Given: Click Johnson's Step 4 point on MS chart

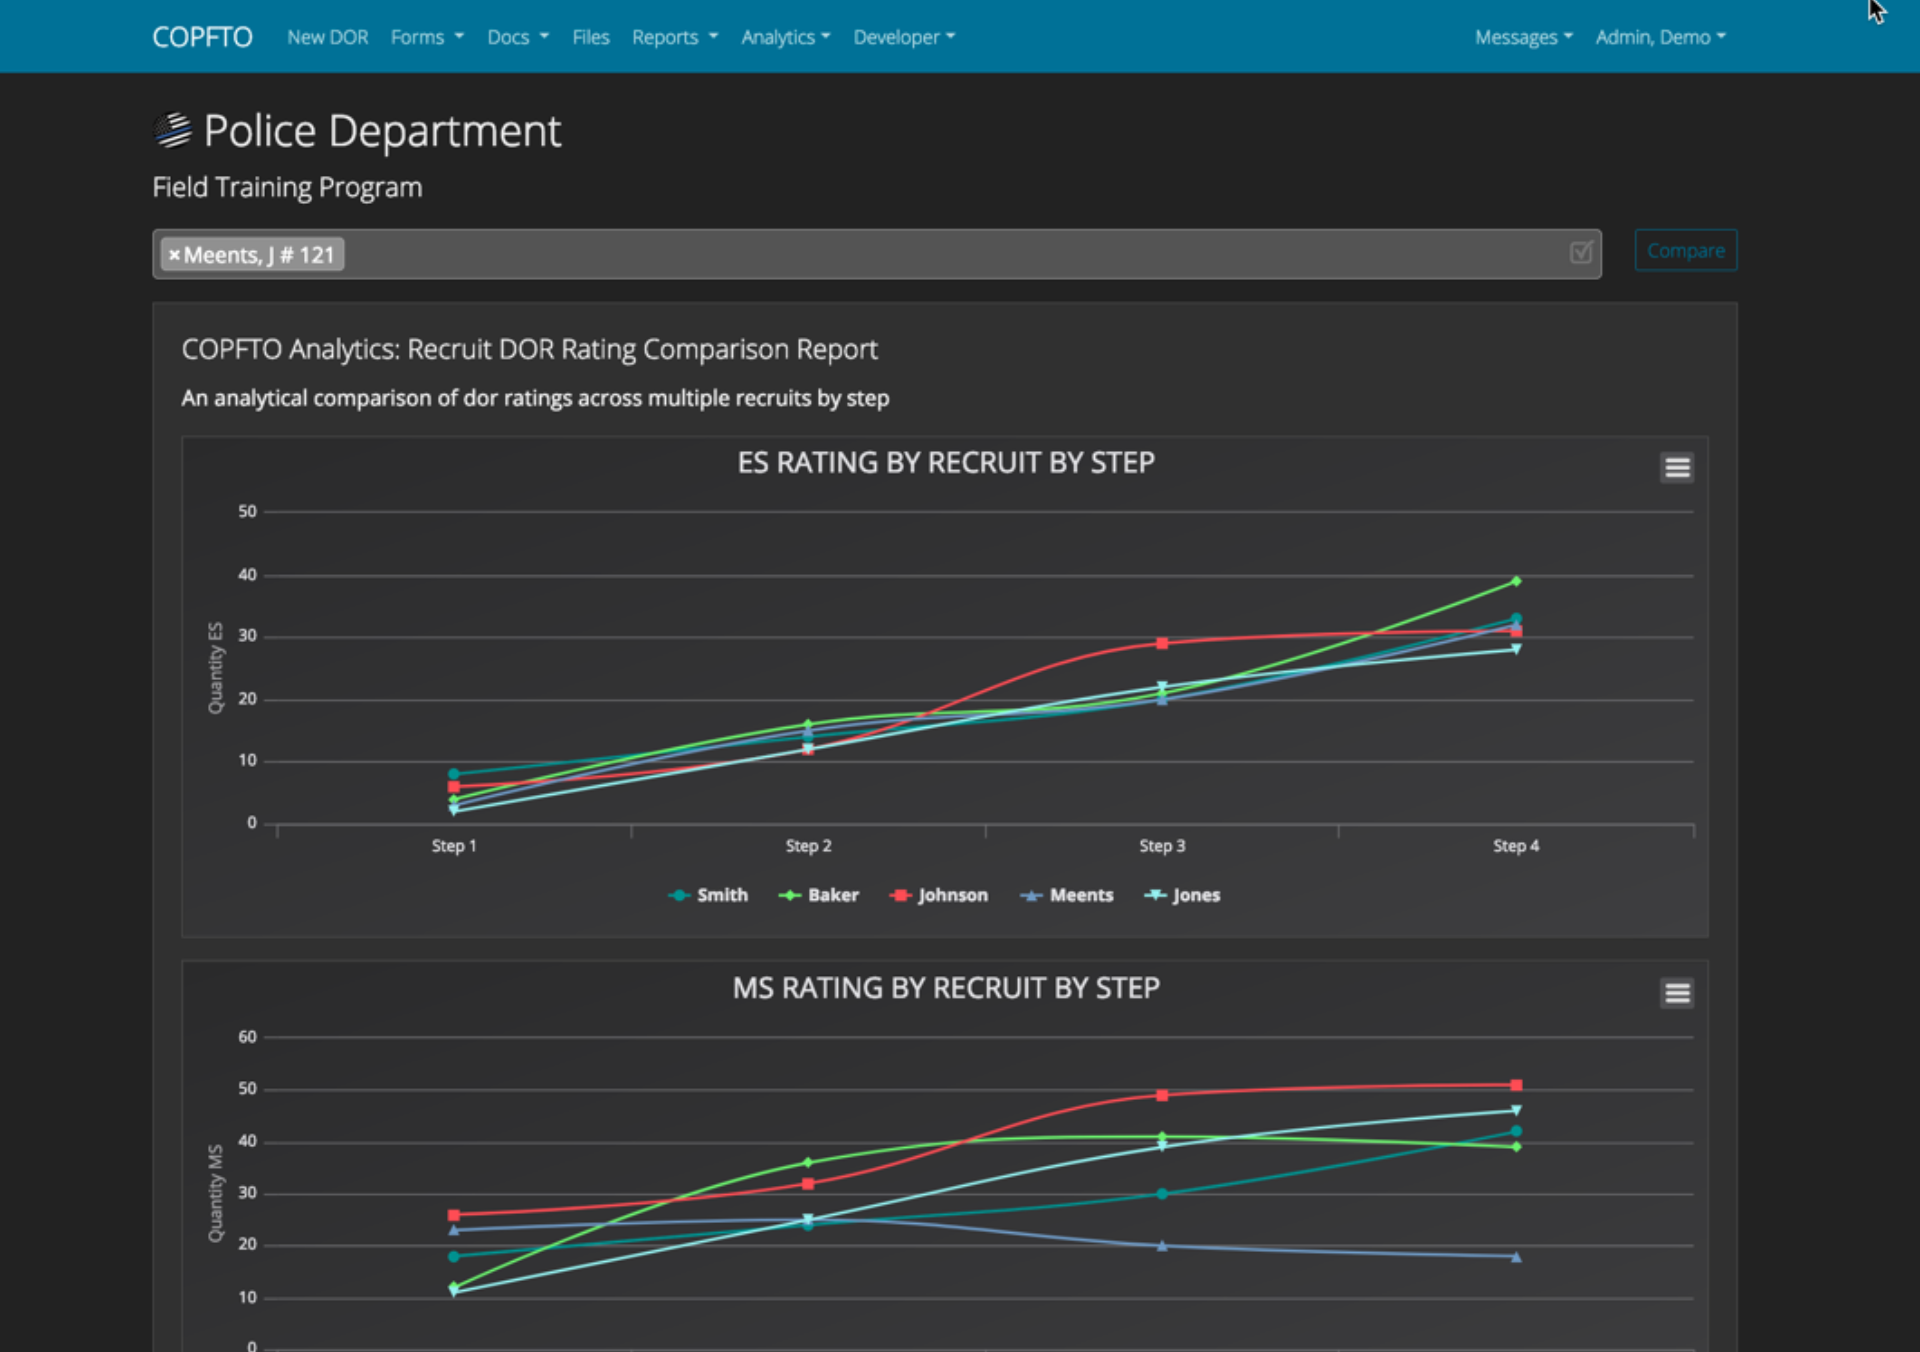Looking at the screenshot, I should point(1516,1085).
